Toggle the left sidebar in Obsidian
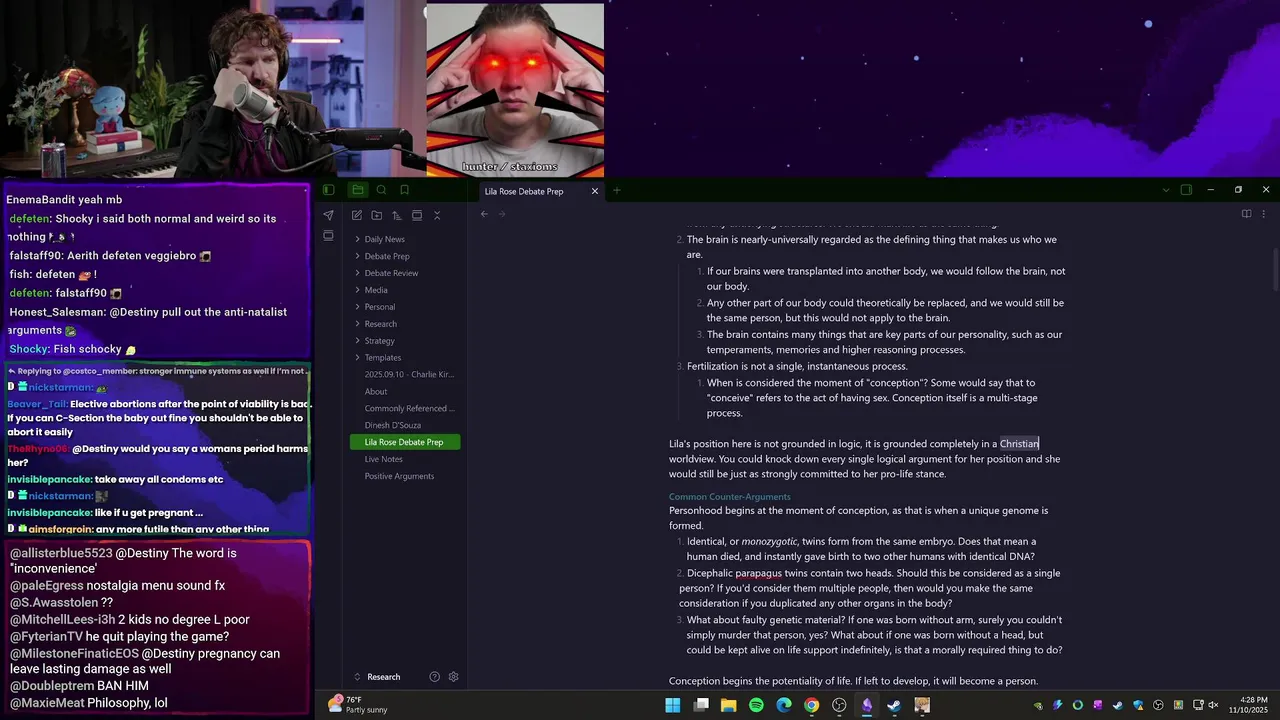Image resolution: width=1280 pixels, height=720 pixels. [x=328, y=190]
